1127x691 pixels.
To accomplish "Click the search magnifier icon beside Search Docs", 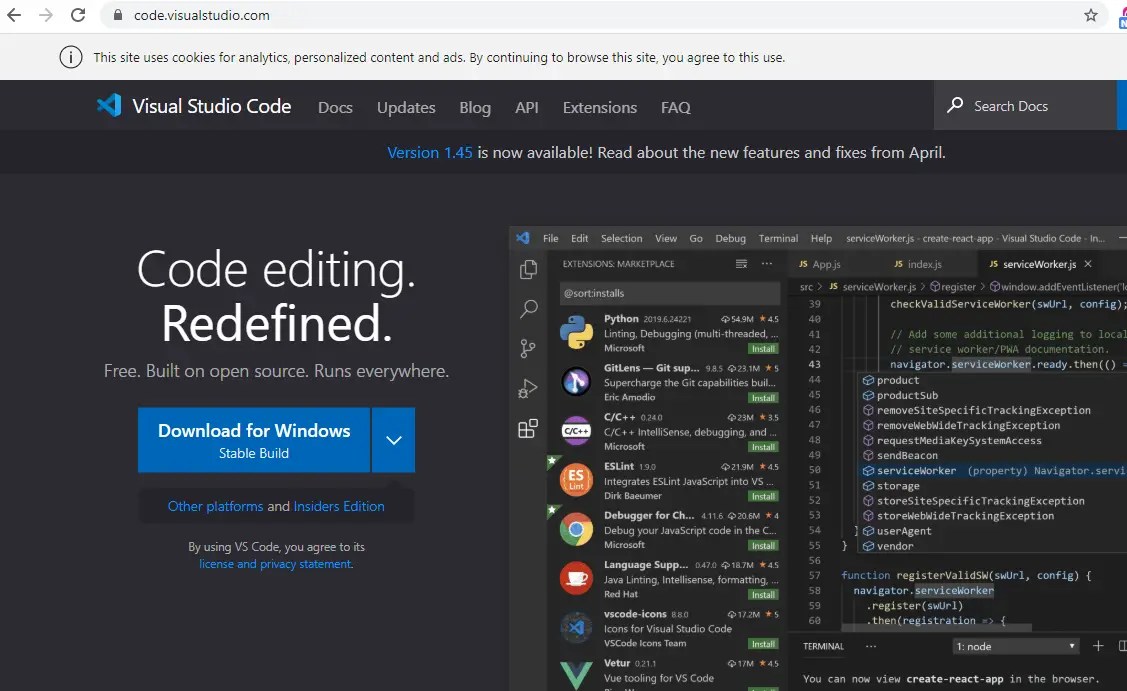I will coord(955,106).
